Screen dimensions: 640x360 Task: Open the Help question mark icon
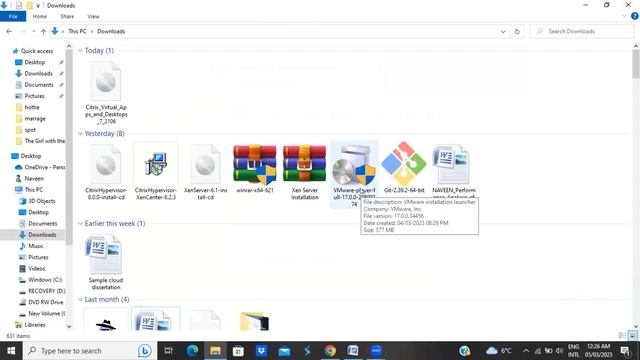click(x=635, y=16)
